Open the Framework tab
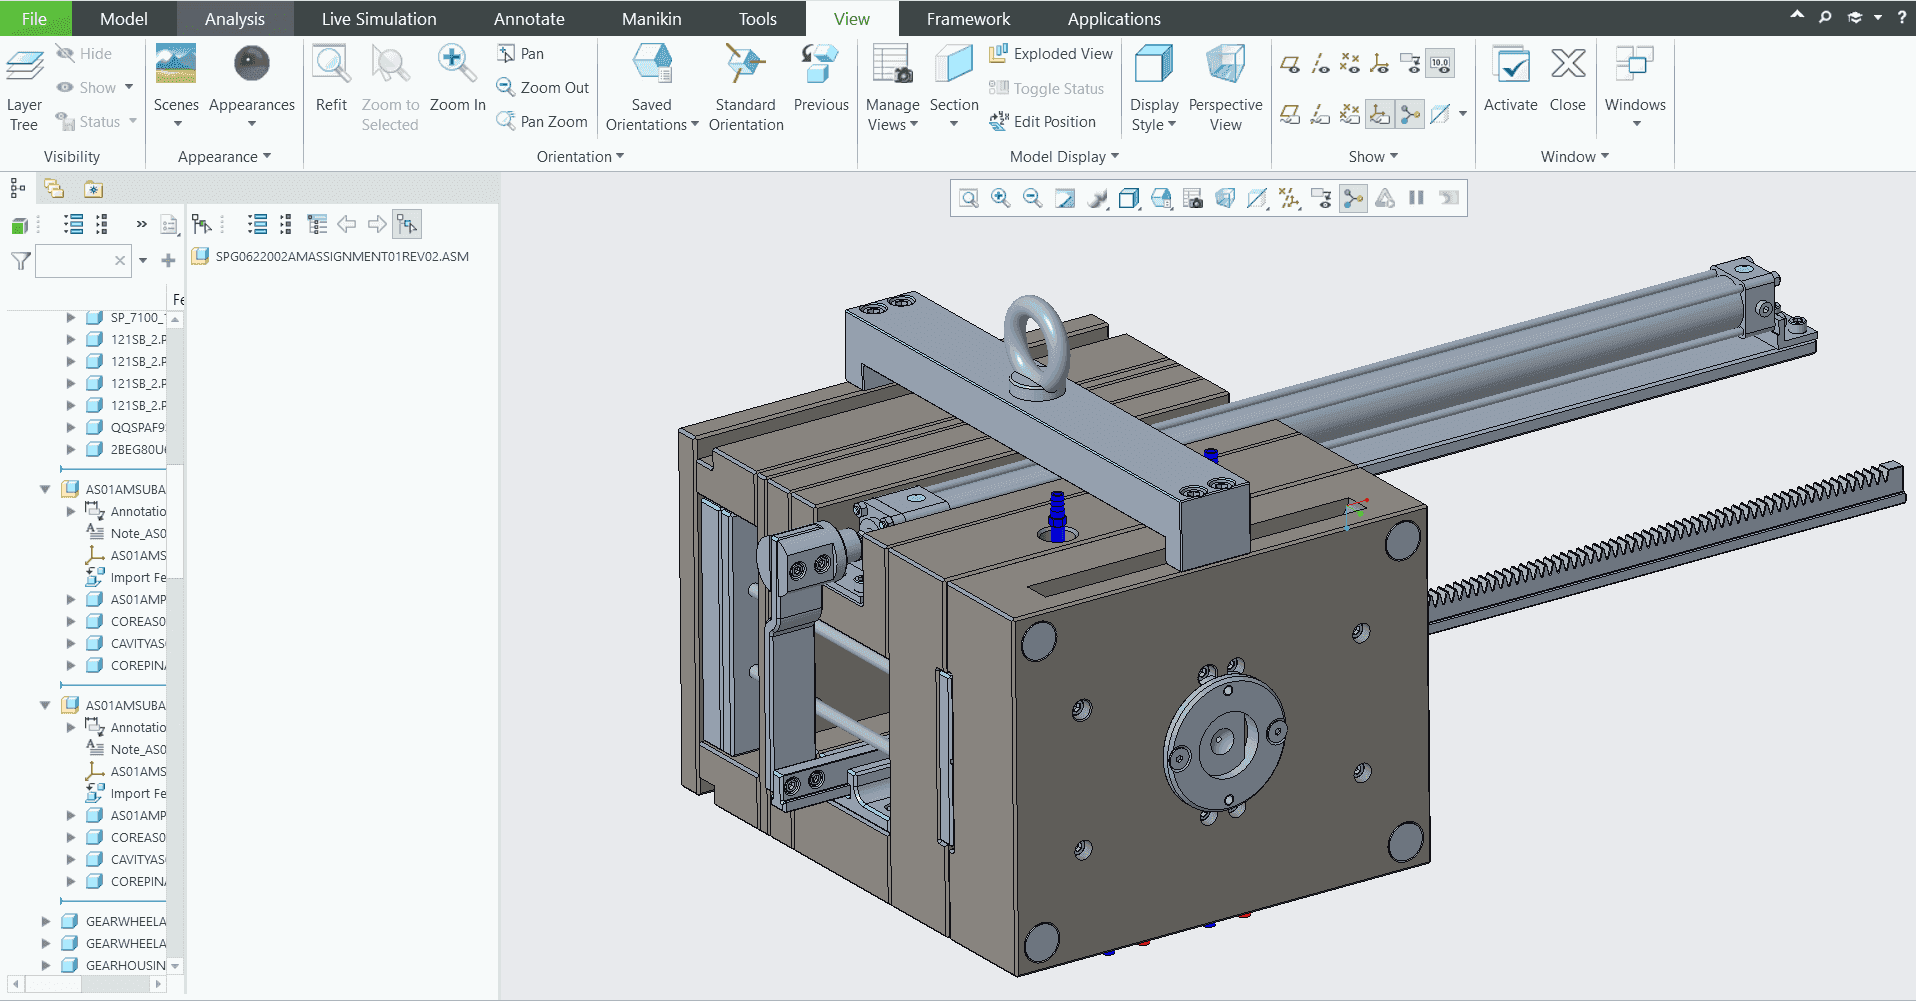 968,19
